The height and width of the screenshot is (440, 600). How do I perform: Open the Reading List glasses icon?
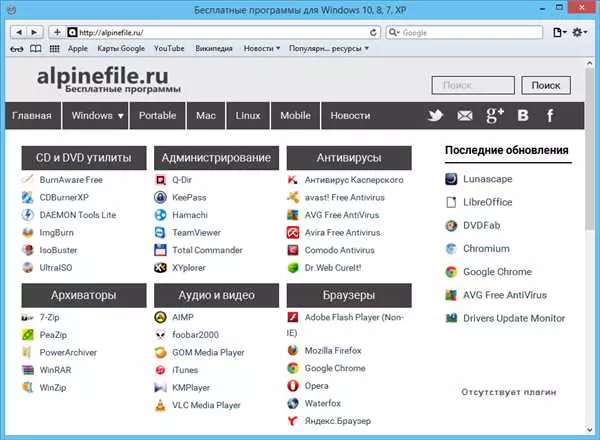17,49
